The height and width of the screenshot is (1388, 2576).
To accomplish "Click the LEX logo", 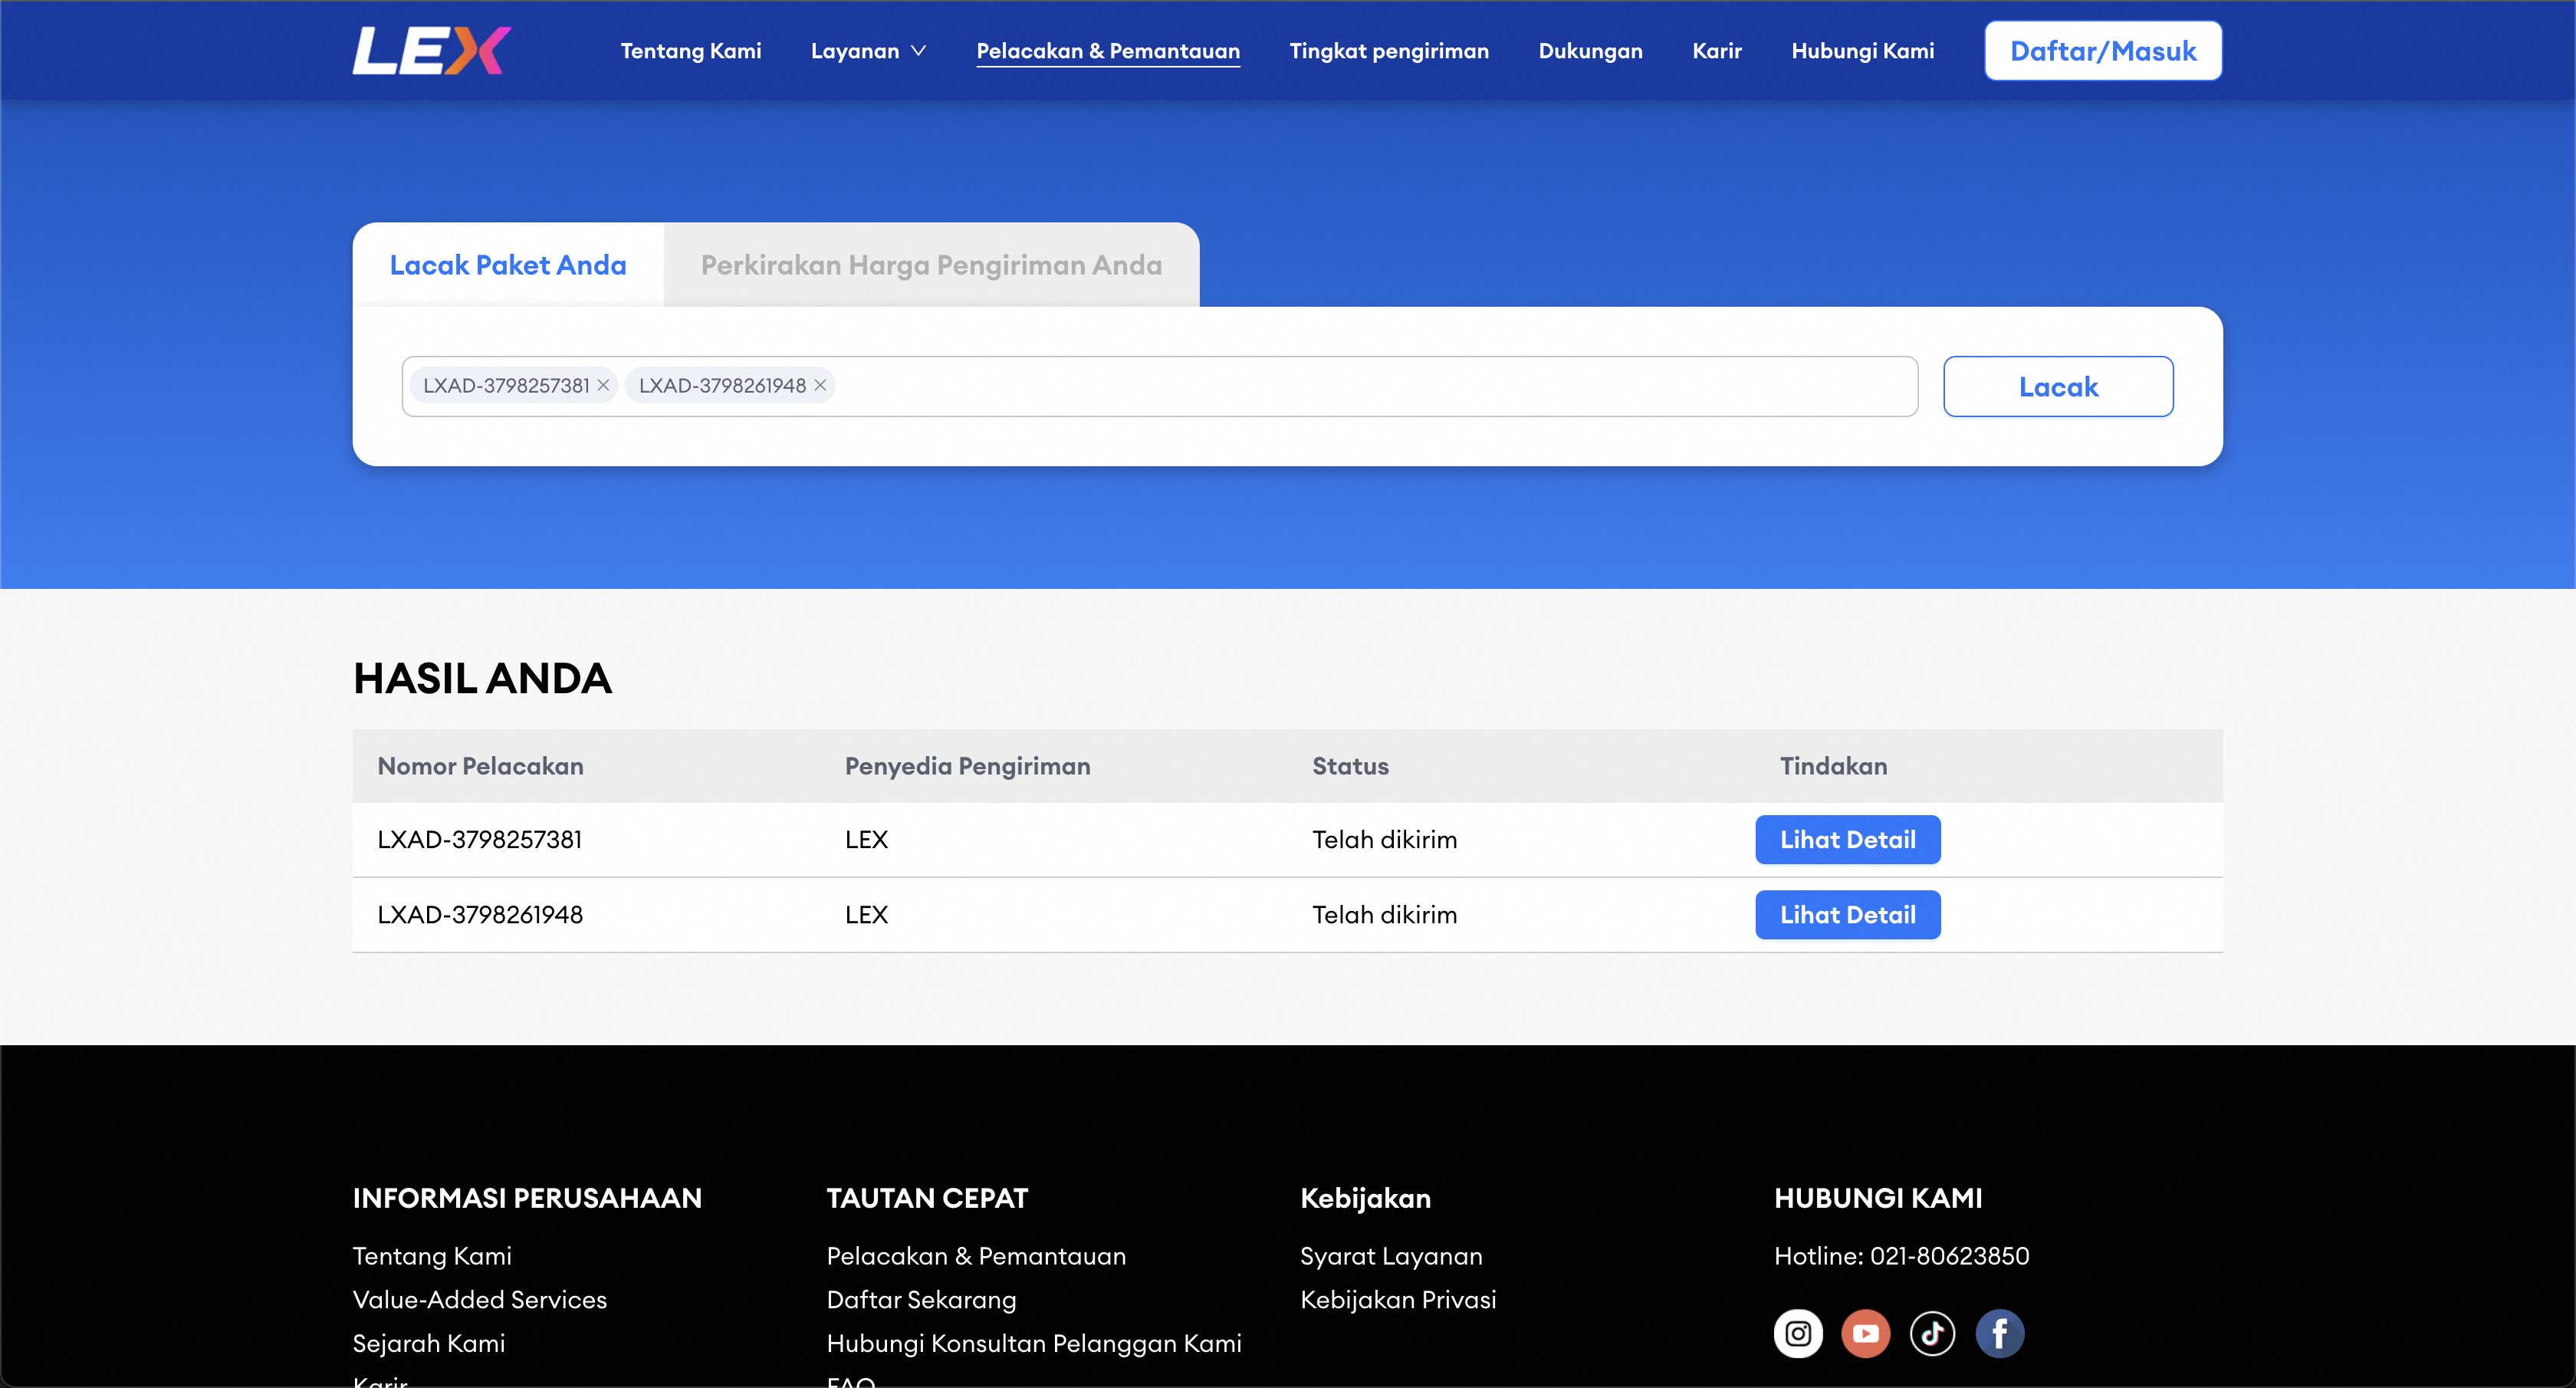I will 431,50.
